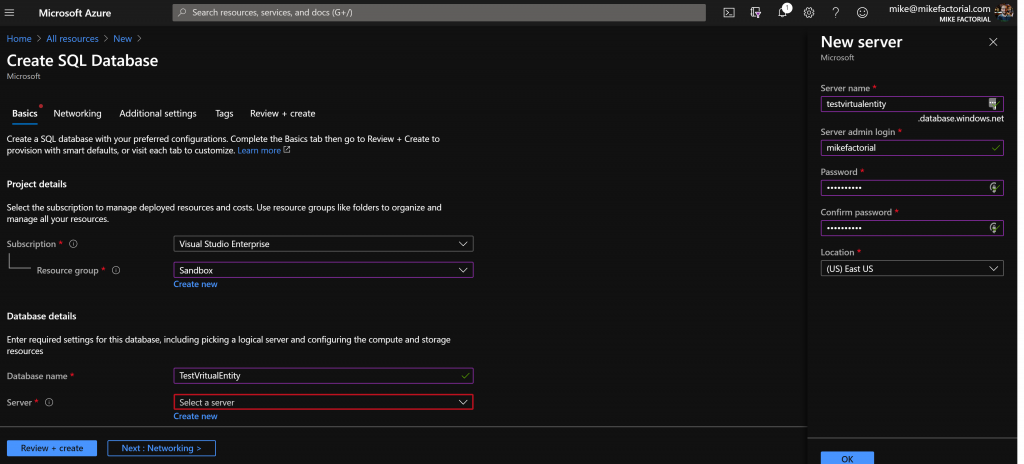Click the Resource group info icon

point(116,270)
